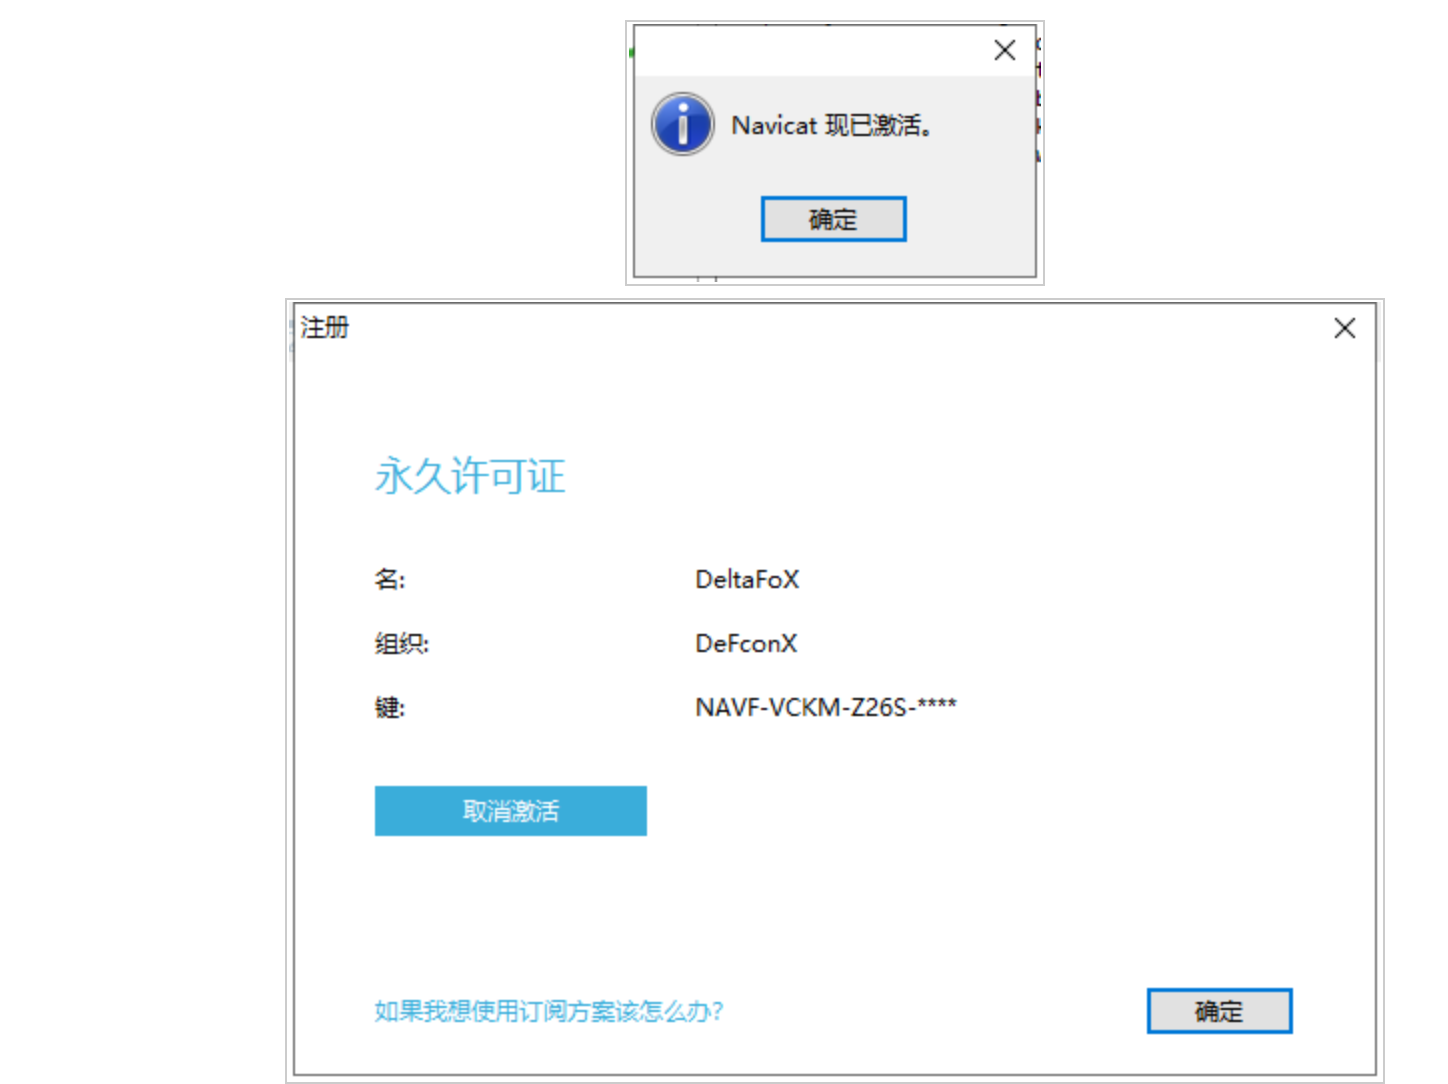Select the organization value DeFconX

tap(746, 643)
